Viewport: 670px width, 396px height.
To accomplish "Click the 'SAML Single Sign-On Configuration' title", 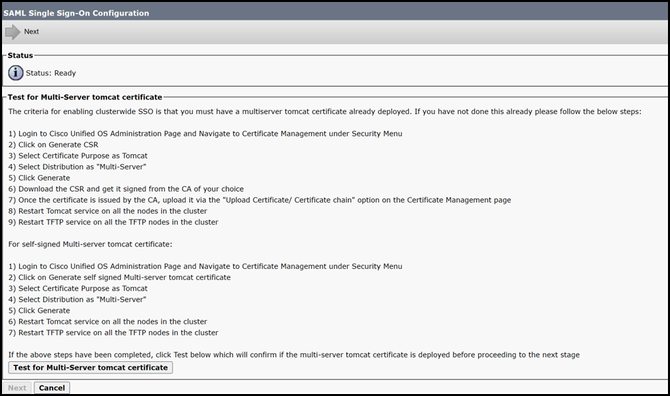I will (x=76, y=13).
